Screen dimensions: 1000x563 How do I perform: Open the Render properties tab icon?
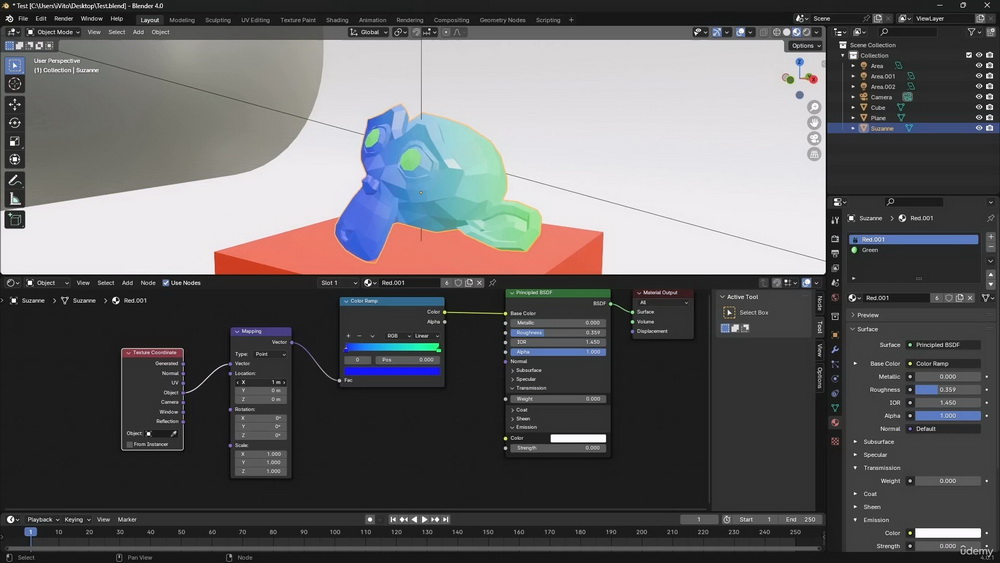[835, 238]
